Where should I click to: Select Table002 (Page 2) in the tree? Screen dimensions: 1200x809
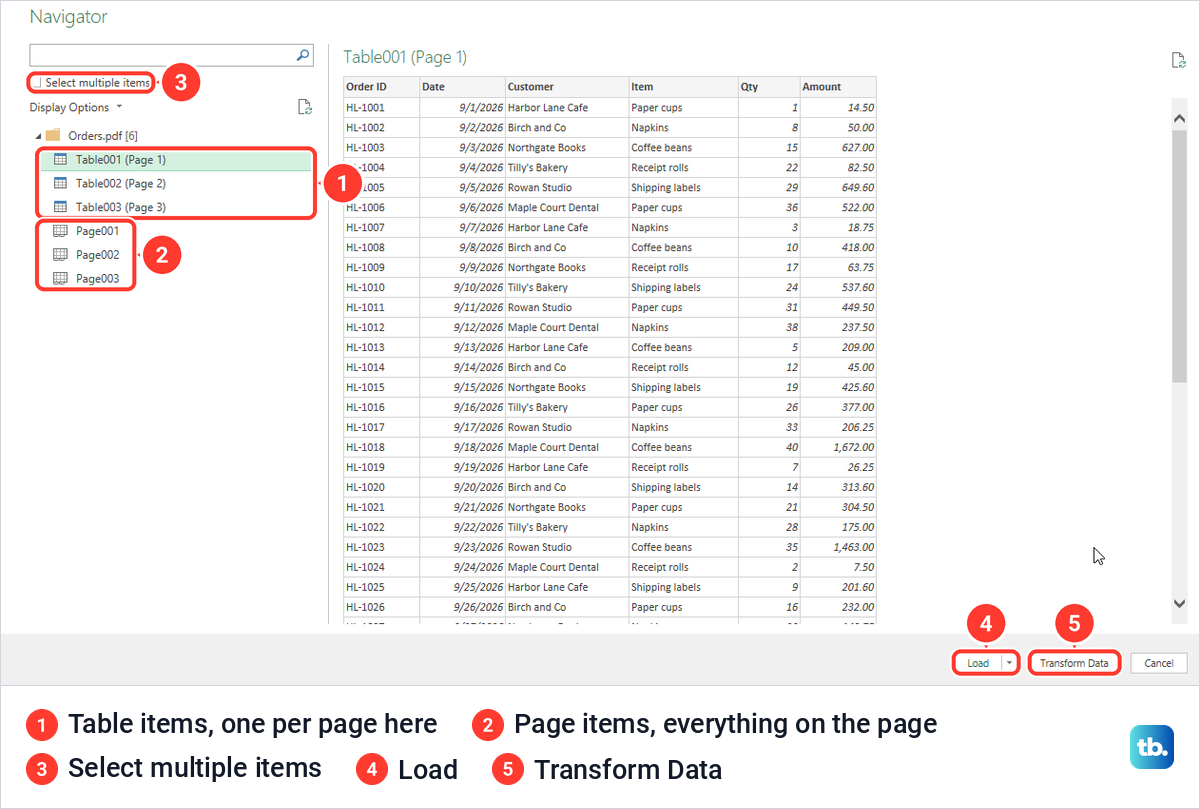[x=176, y=183]
